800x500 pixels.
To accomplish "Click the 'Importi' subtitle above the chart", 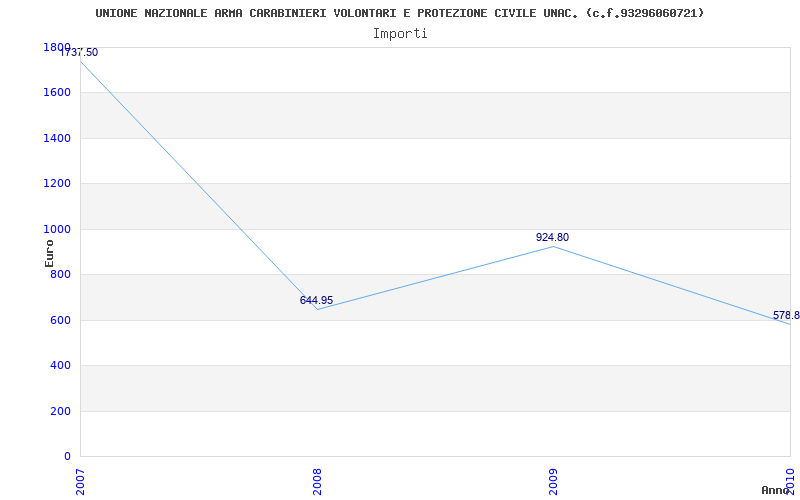I will pos(400,33).
